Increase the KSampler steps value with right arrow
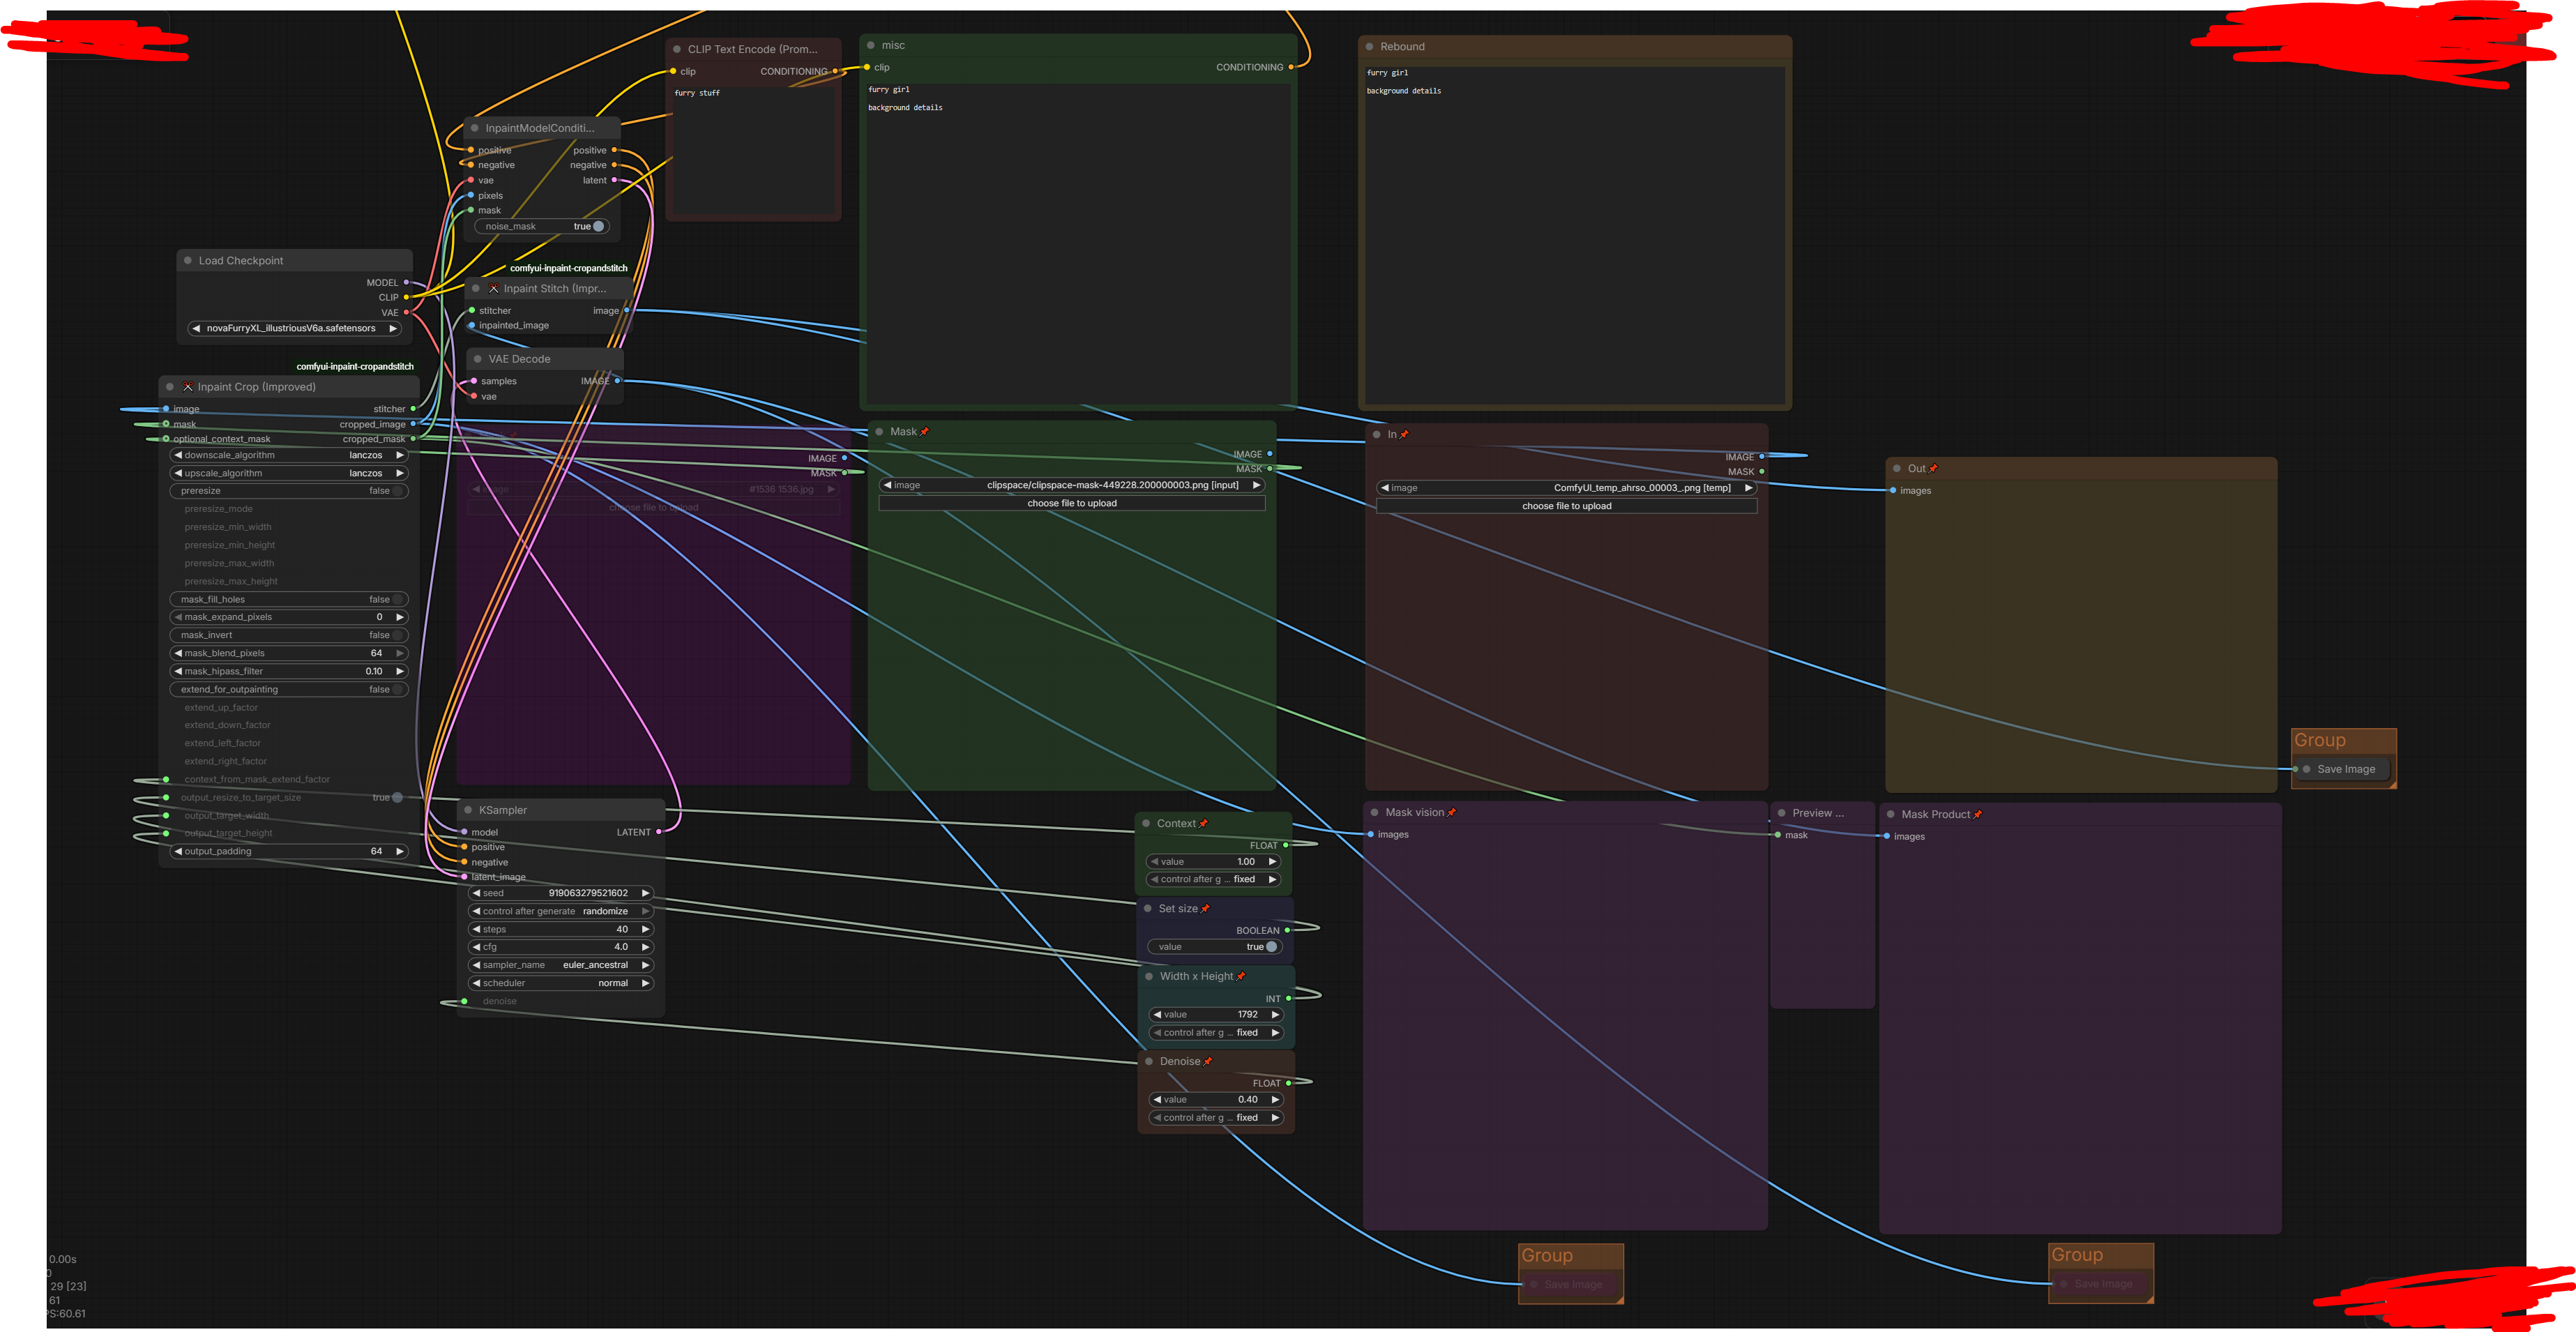 point(645,930)
